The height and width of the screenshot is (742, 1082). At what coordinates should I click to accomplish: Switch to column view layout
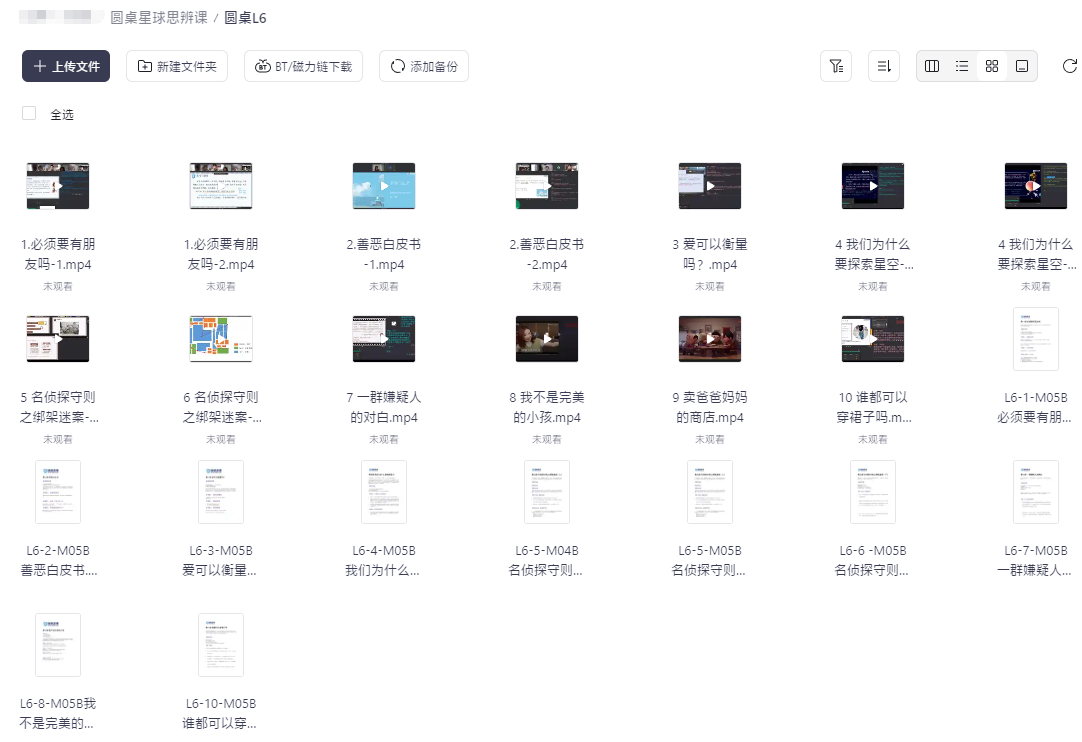[x=932, y=66]
